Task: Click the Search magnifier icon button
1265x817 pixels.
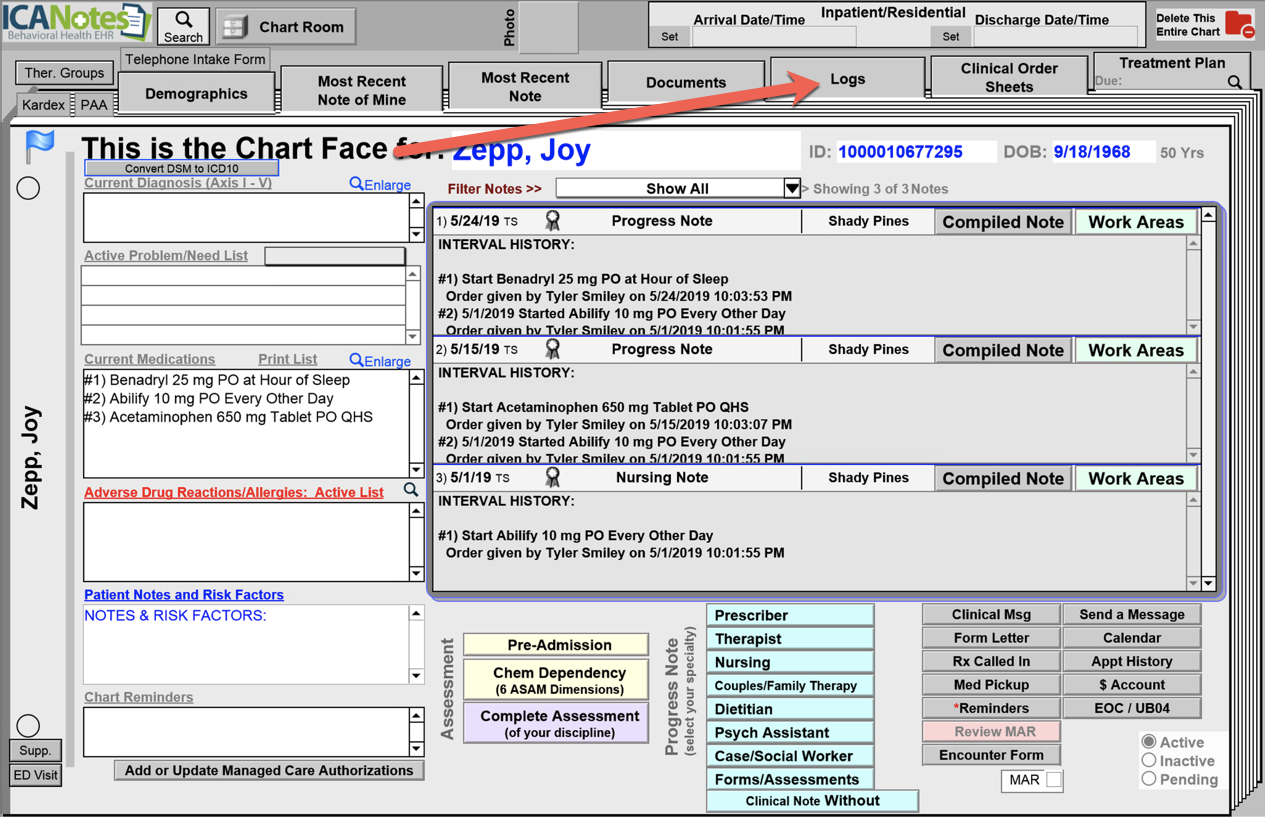Action: (183, 26)
